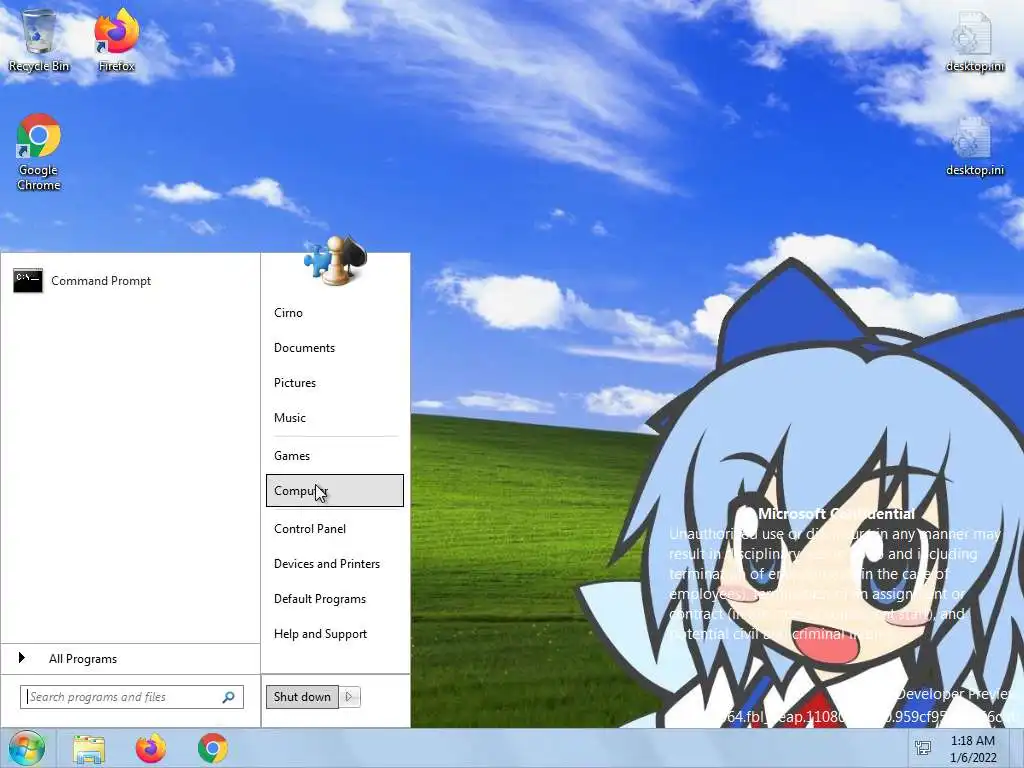This screenshot has width=1024, height=768.
Task: Open the Google Chrome desktop shortcut
Action: click(x=39, y=152)
